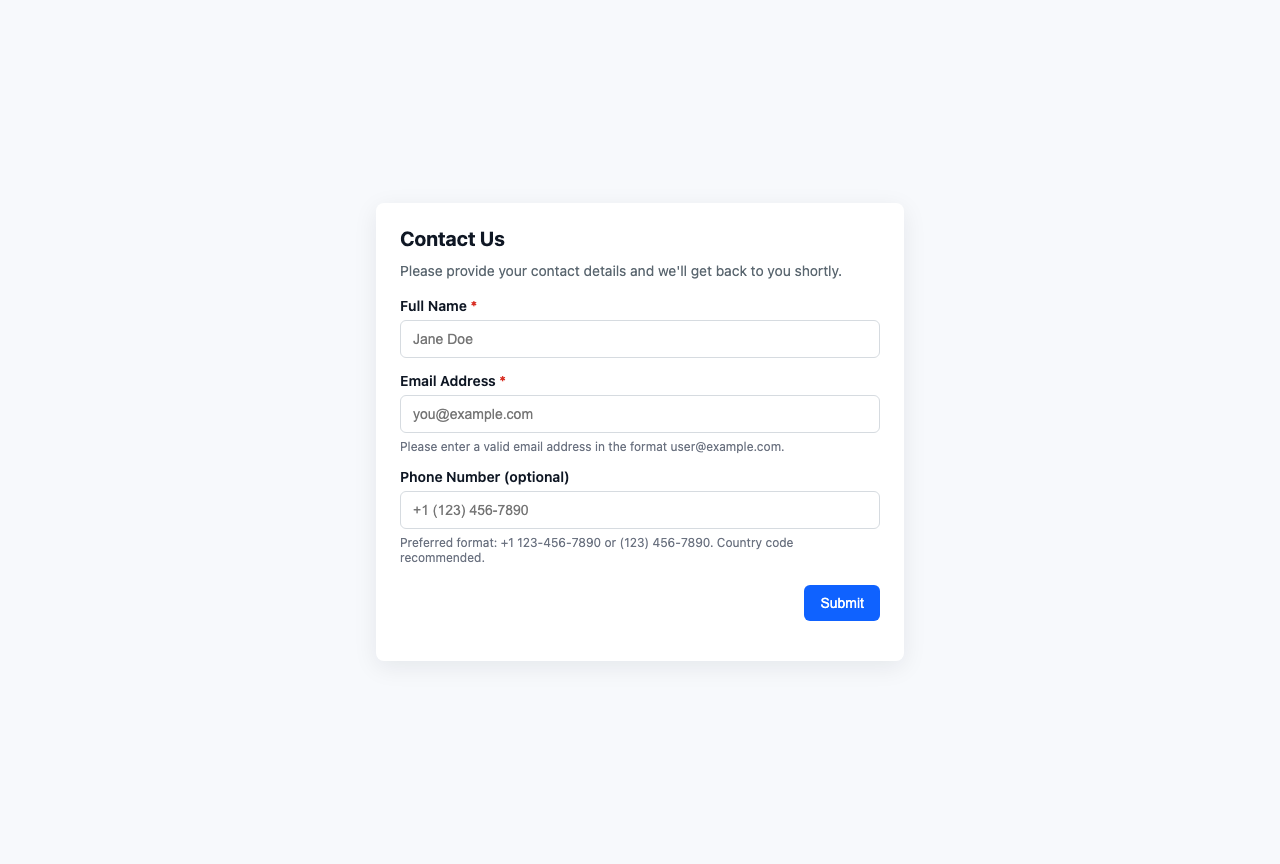Click the email format helper text
The height and width of the screenshot is (864, 1280).
pyautogui.click(x=592, y=447)
